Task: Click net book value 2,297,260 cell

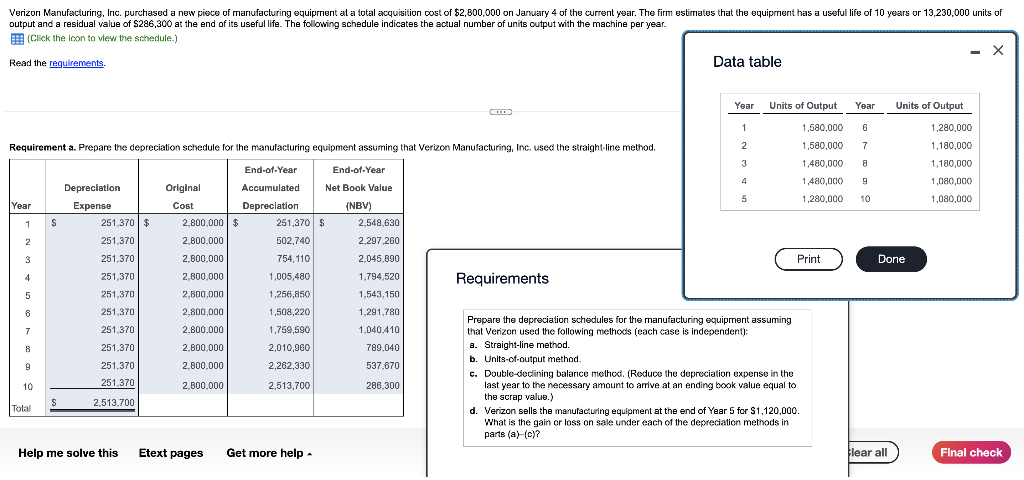Action: (359, 241)
